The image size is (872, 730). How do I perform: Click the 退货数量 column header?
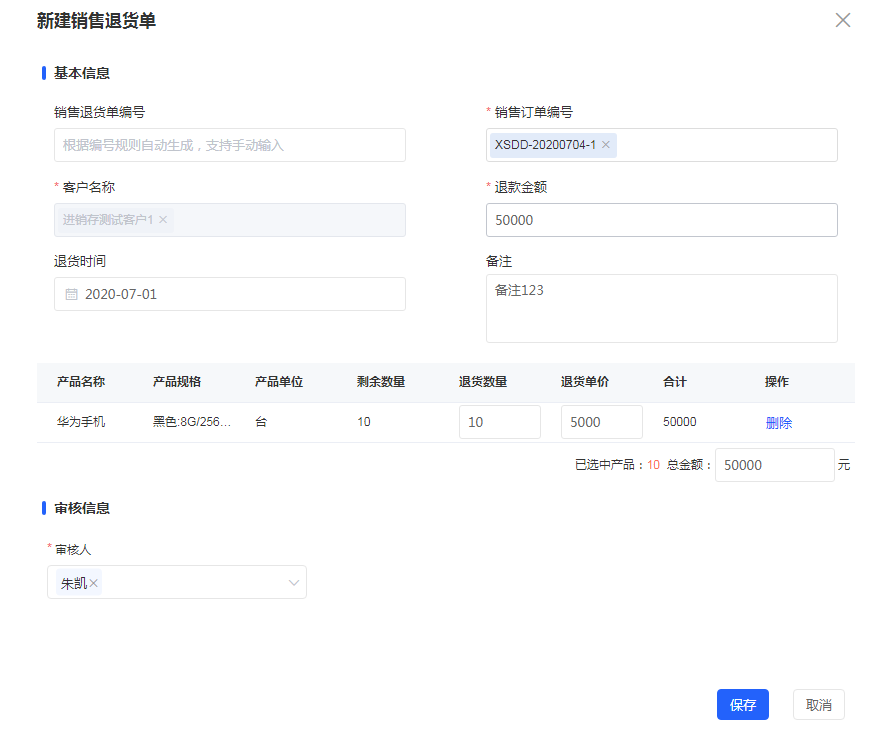(x=483, y=381)
